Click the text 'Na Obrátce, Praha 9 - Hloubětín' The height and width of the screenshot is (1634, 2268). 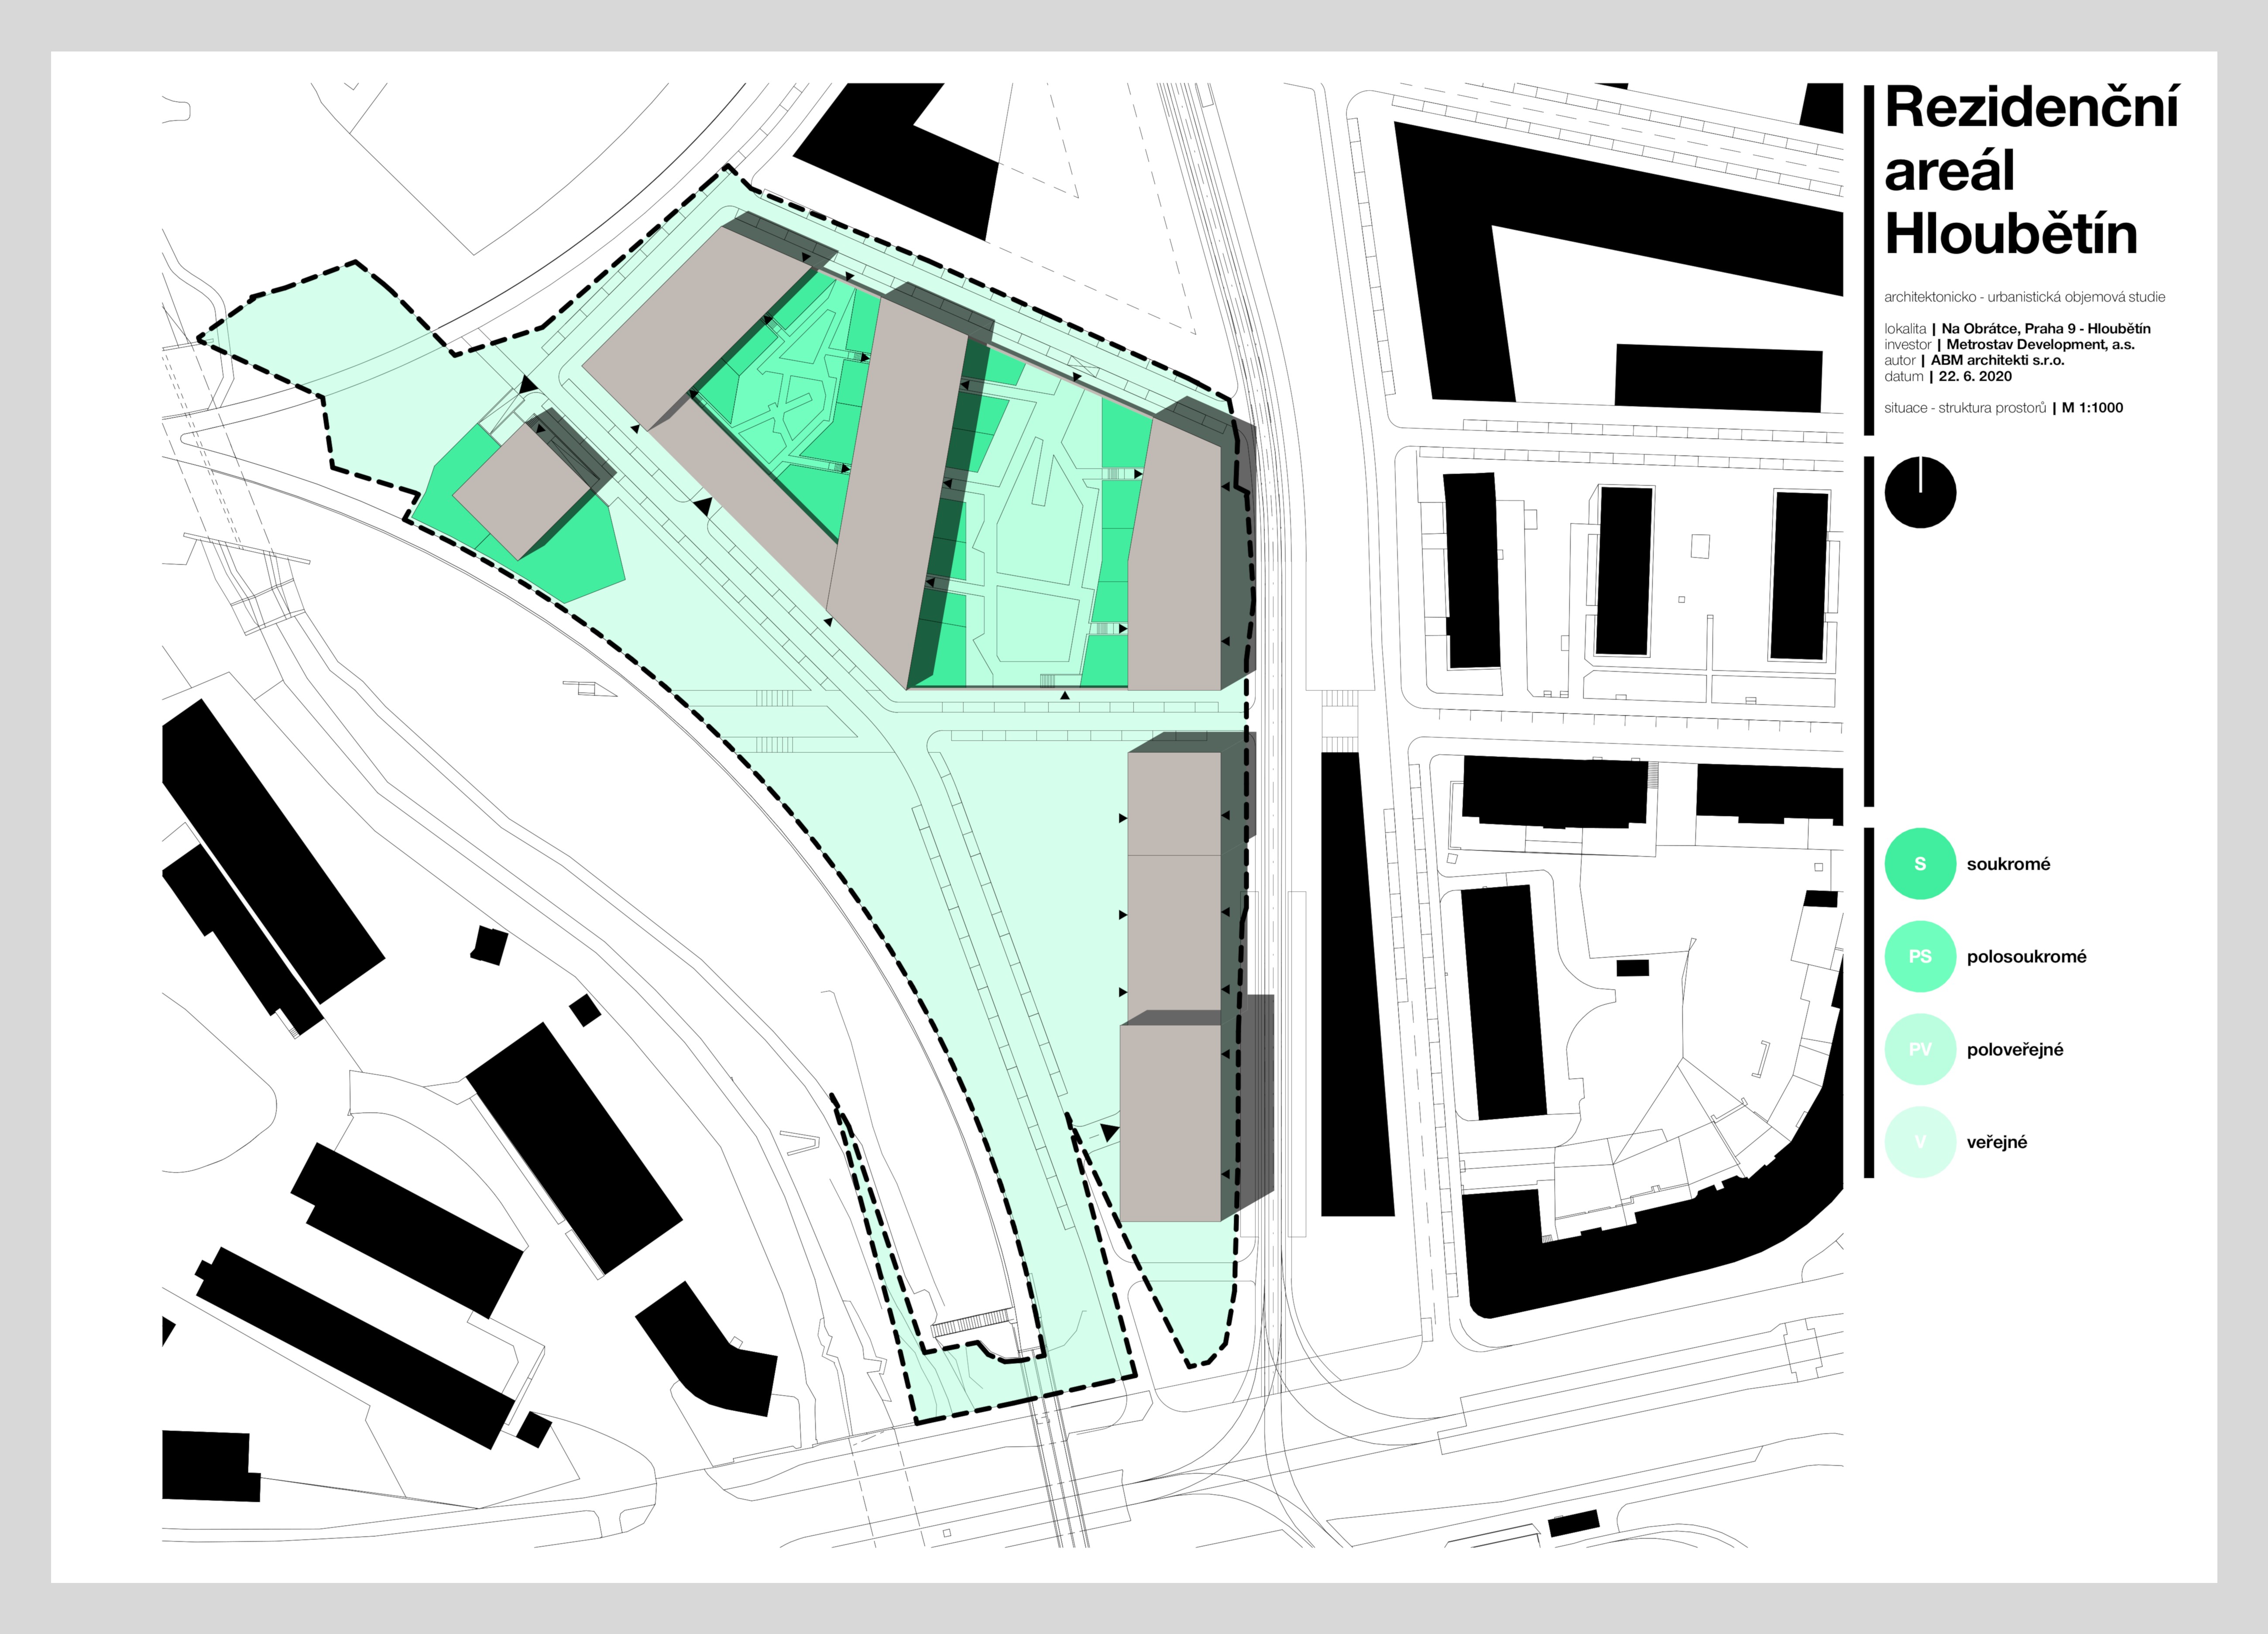click(x=2046, y=329)
